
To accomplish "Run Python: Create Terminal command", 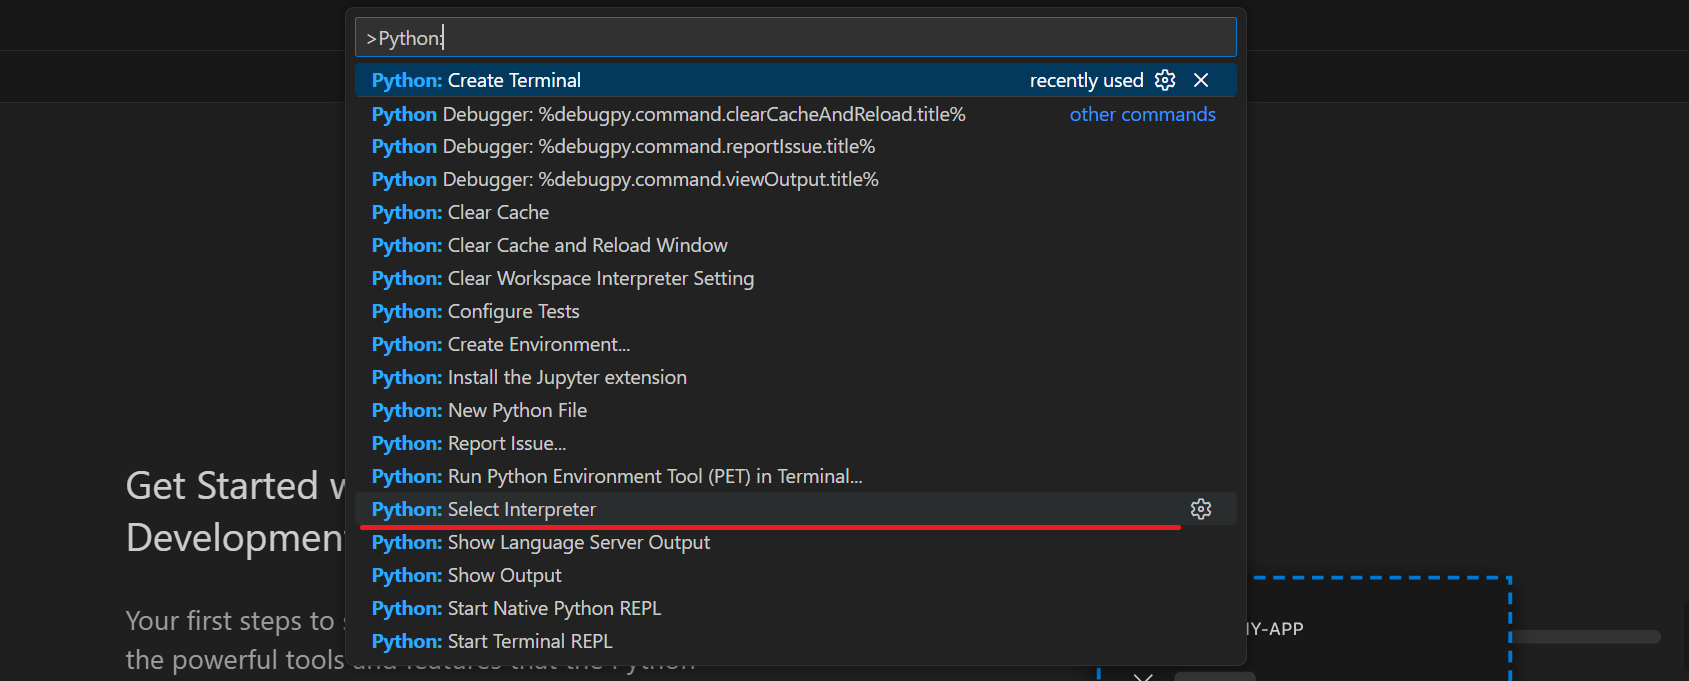I will click(796, 80).
